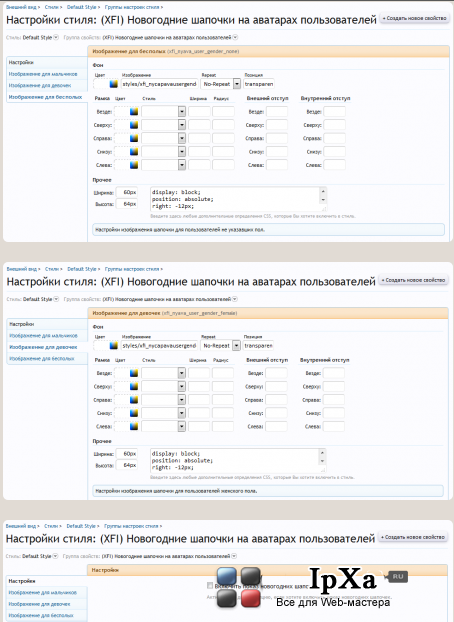Click background color field in бесполых panel
Screen dimensions: 454x622
click(x=101, y=84)
